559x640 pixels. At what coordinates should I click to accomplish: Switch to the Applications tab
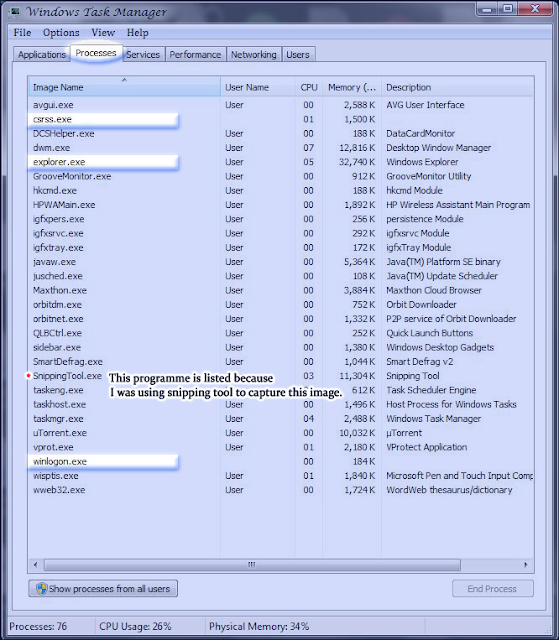(x=42, y=55)
